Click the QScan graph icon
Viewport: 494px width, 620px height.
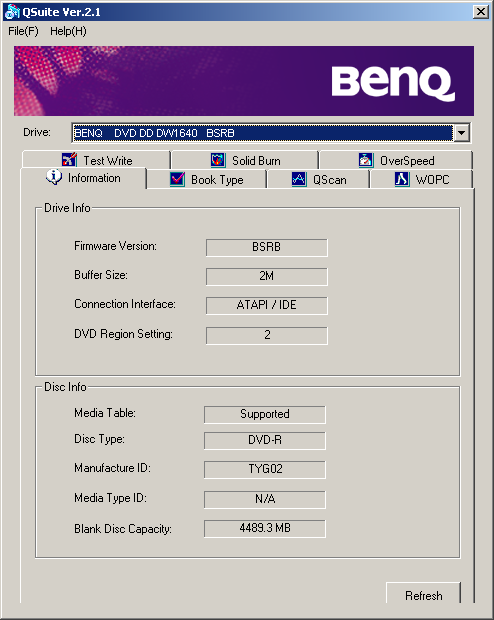click(x=299, y=180)
